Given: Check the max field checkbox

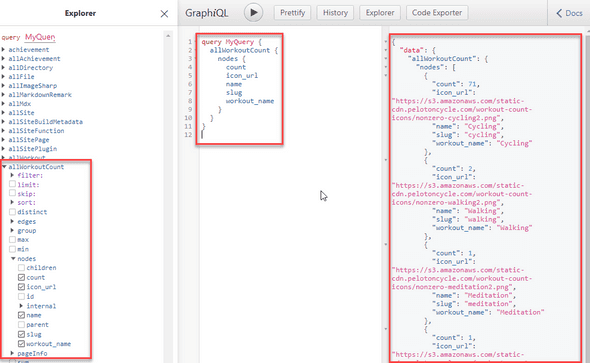Looking at the screenshot, I should coord(12,240).
